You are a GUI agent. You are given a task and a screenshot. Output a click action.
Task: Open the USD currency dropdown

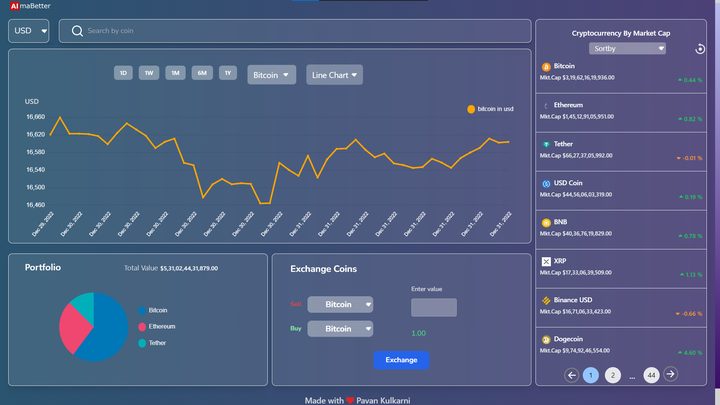click(29, 31)
